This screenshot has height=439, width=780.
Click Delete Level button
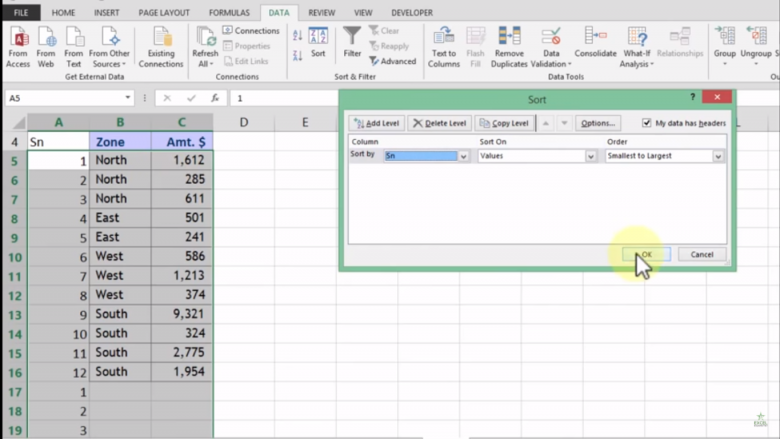(439, 123)
